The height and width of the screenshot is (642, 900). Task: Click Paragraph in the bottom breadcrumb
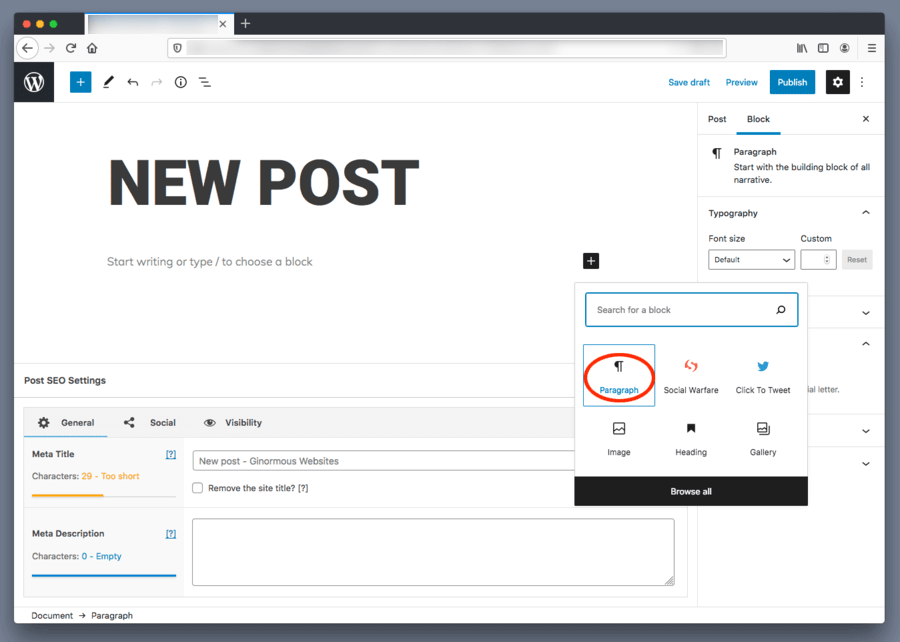pyautogui.click(x=112, y=616)
